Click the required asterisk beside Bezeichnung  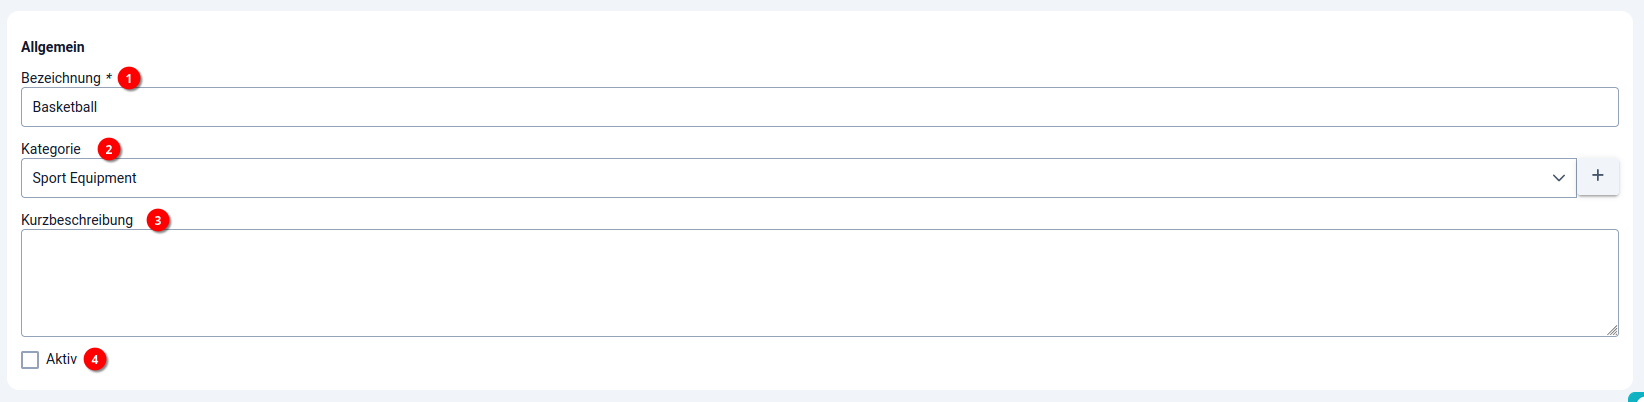click(109, 78)
